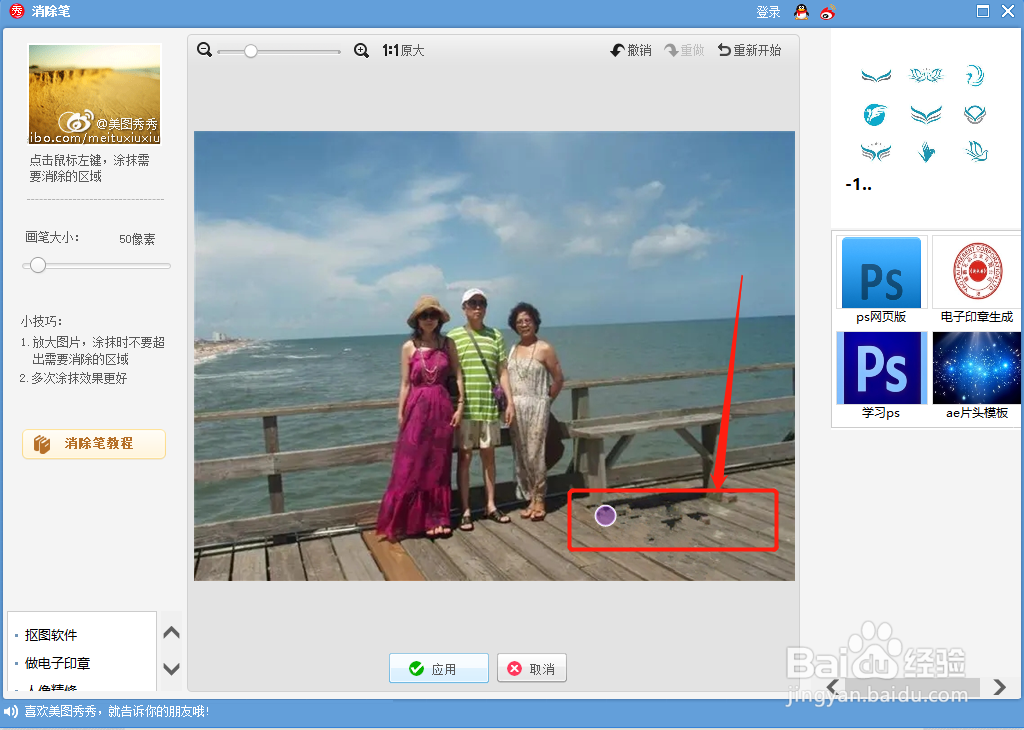Click the 应用 apply button
This screenshot has height=730, width=1024.
click(x=439, y=668)
